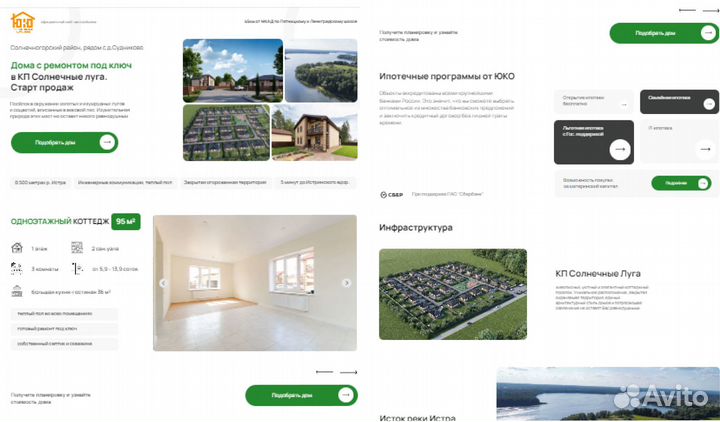Click Подобрать дом button below the cottage slider

[301, 395]
